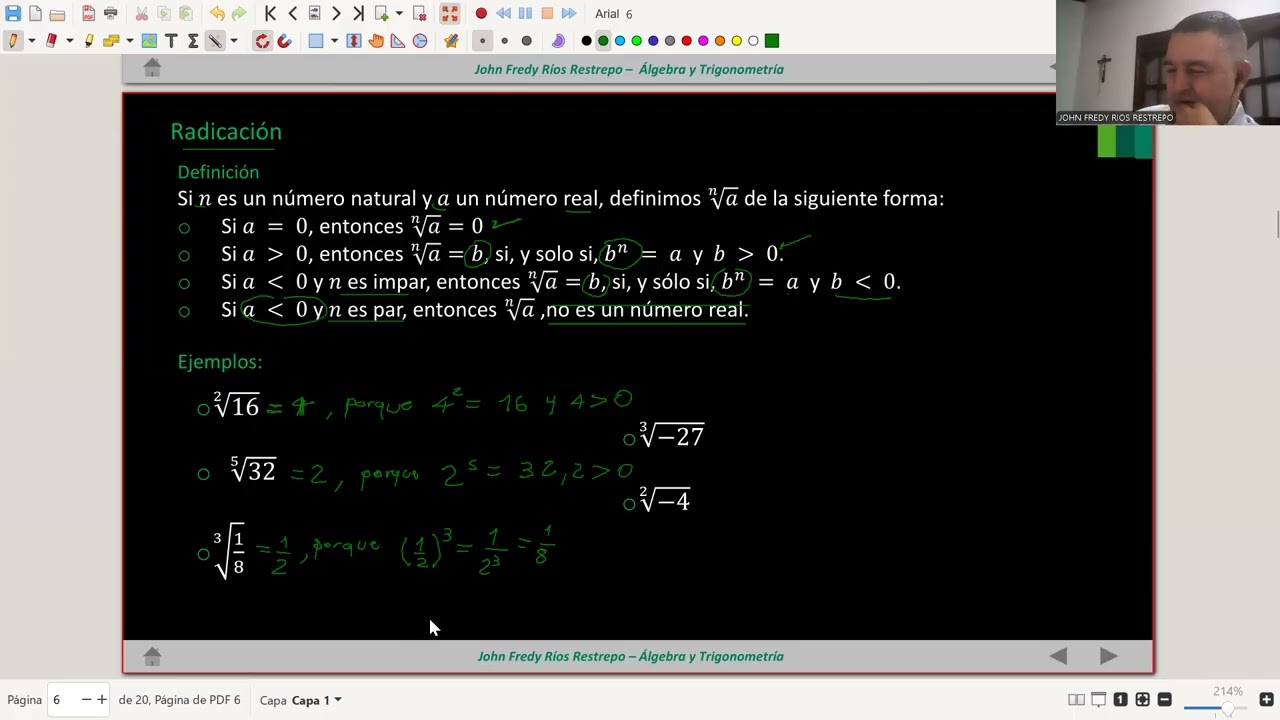
Task: Delete the current page
Action: 419,14
